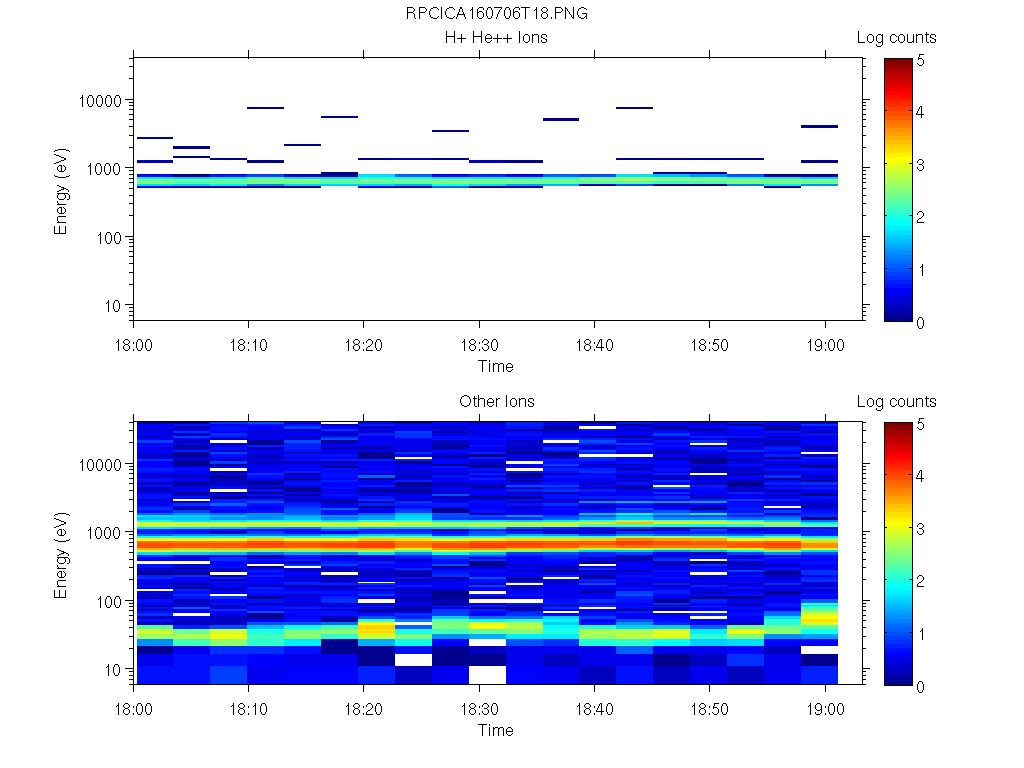This screenshot has height=768, width=1024.
Task: Select the 18:00 tick under the H+ He++ plot
Action: [134, 345]
